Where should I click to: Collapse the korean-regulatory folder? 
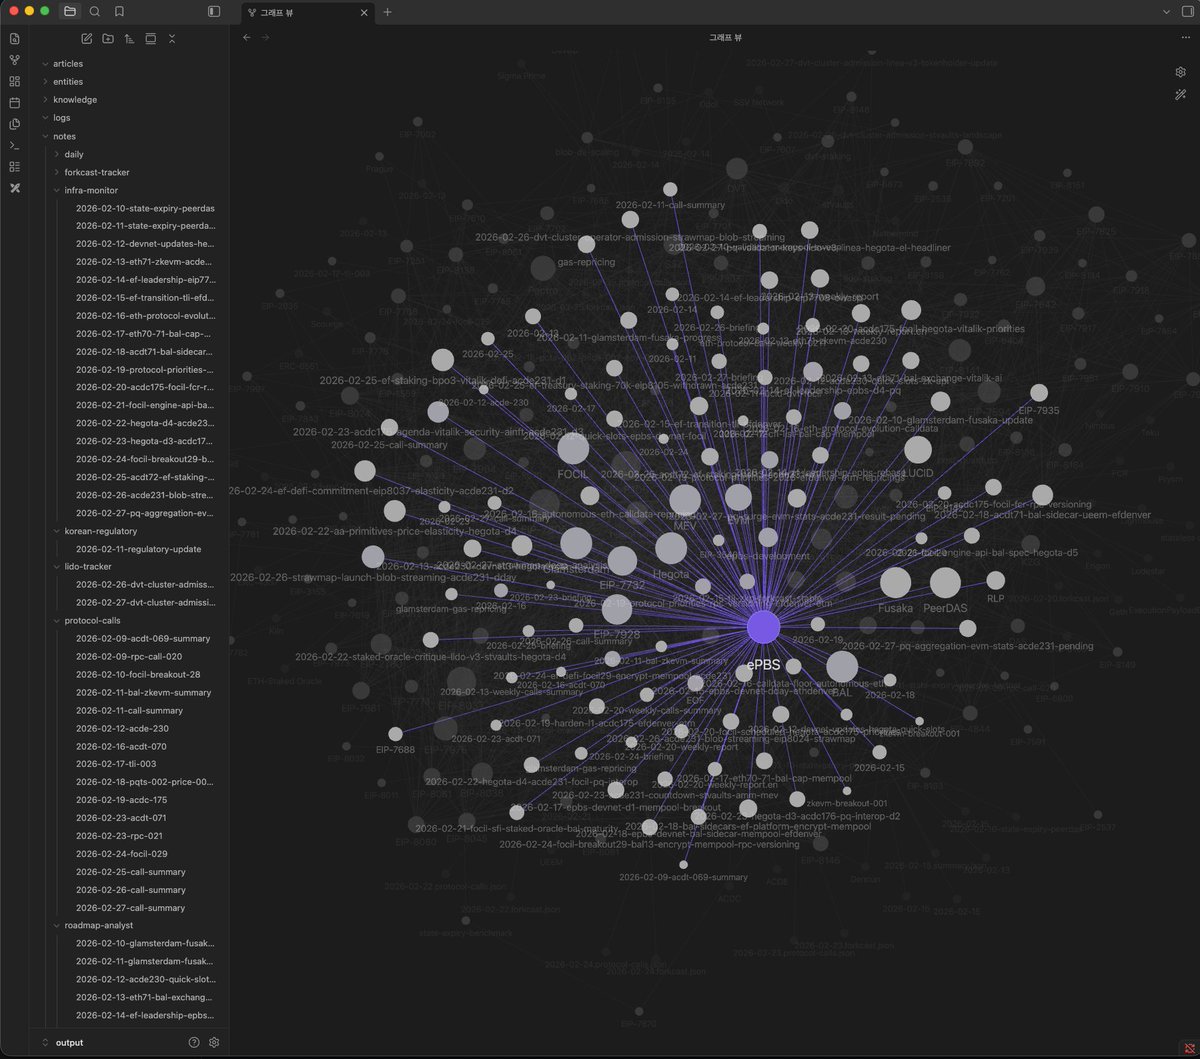(x=100, y=531)
